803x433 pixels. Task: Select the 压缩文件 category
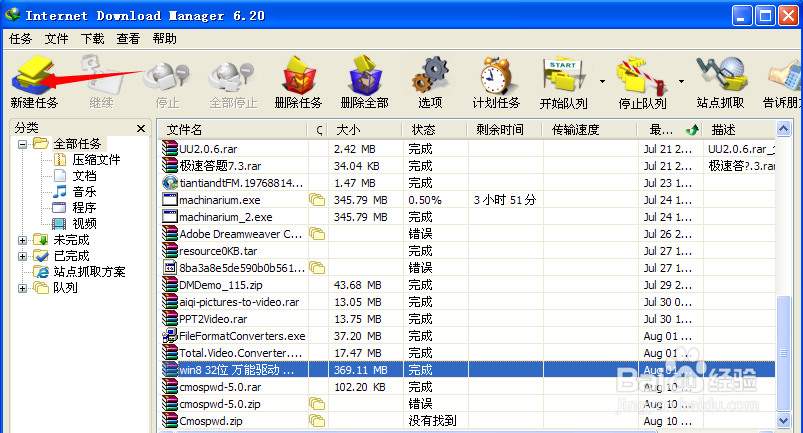click(96, 160)
